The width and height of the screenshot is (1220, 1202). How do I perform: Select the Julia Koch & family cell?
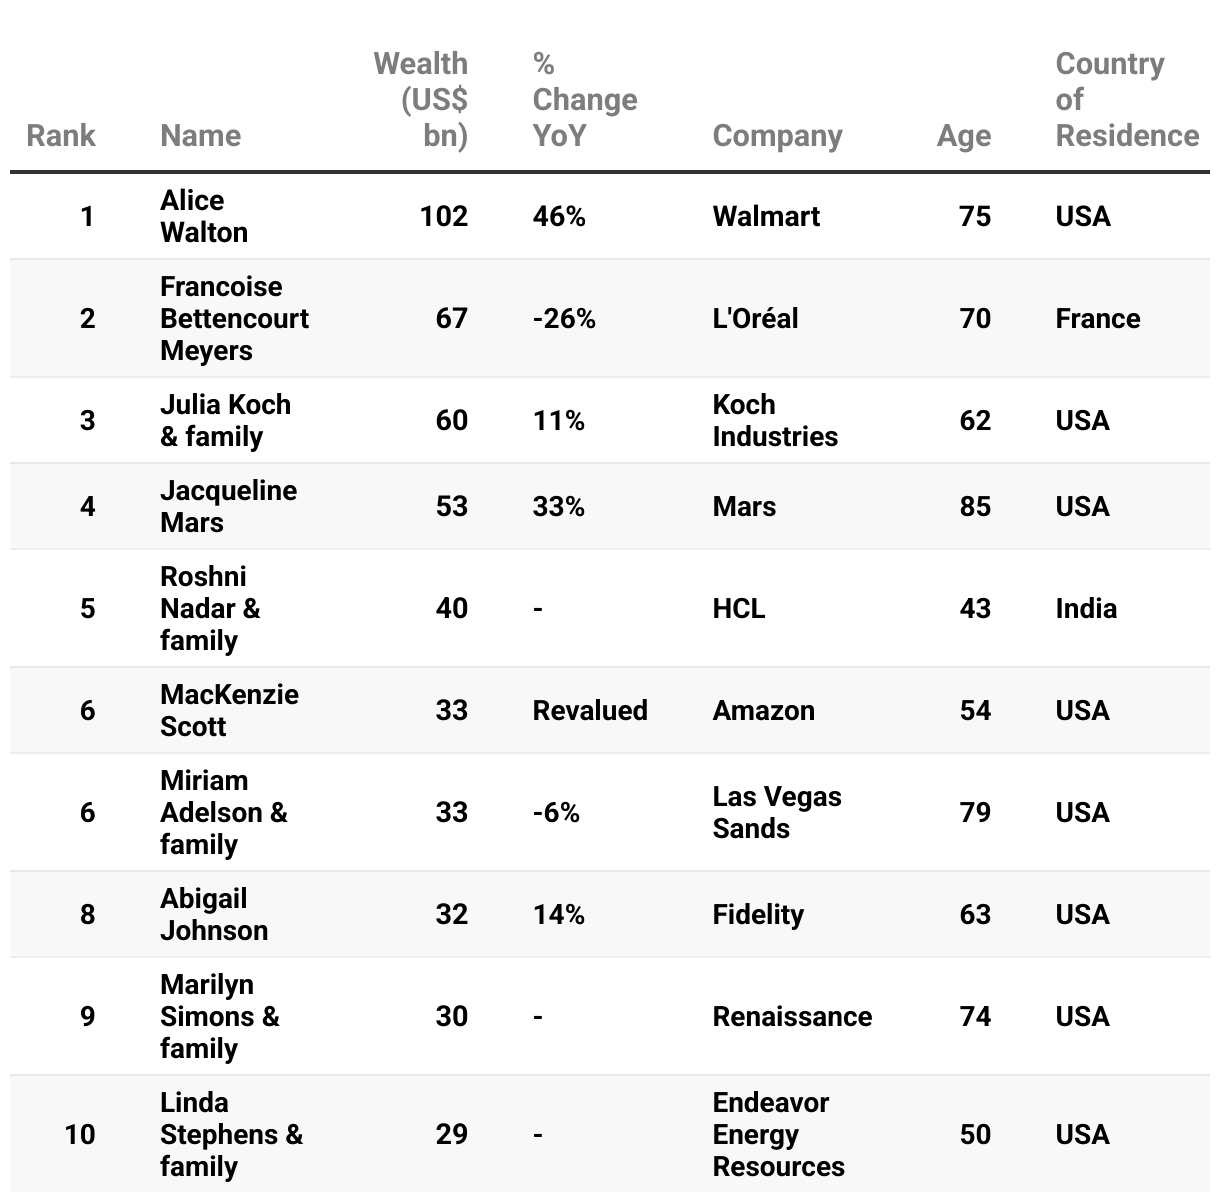coord(225,420)
